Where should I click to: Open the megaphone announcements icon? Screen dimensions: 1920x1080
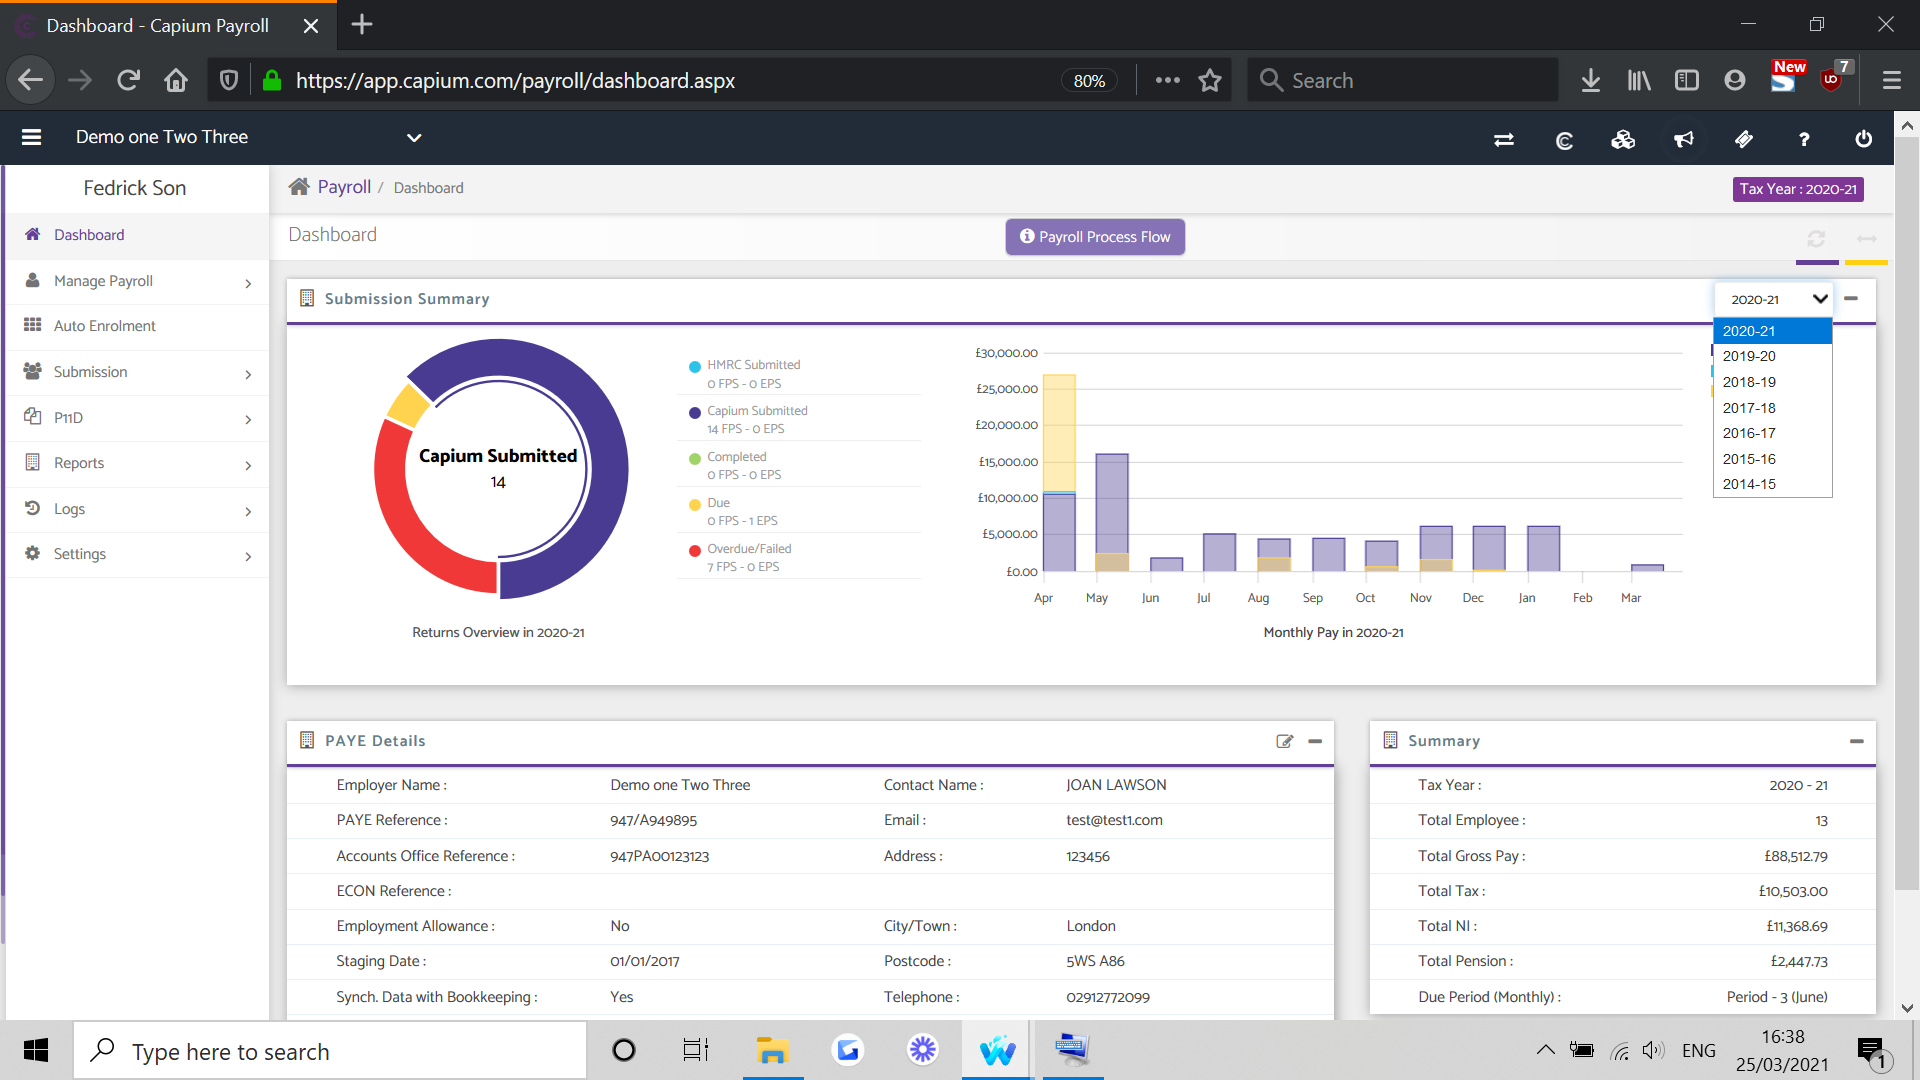[1684, 140]
